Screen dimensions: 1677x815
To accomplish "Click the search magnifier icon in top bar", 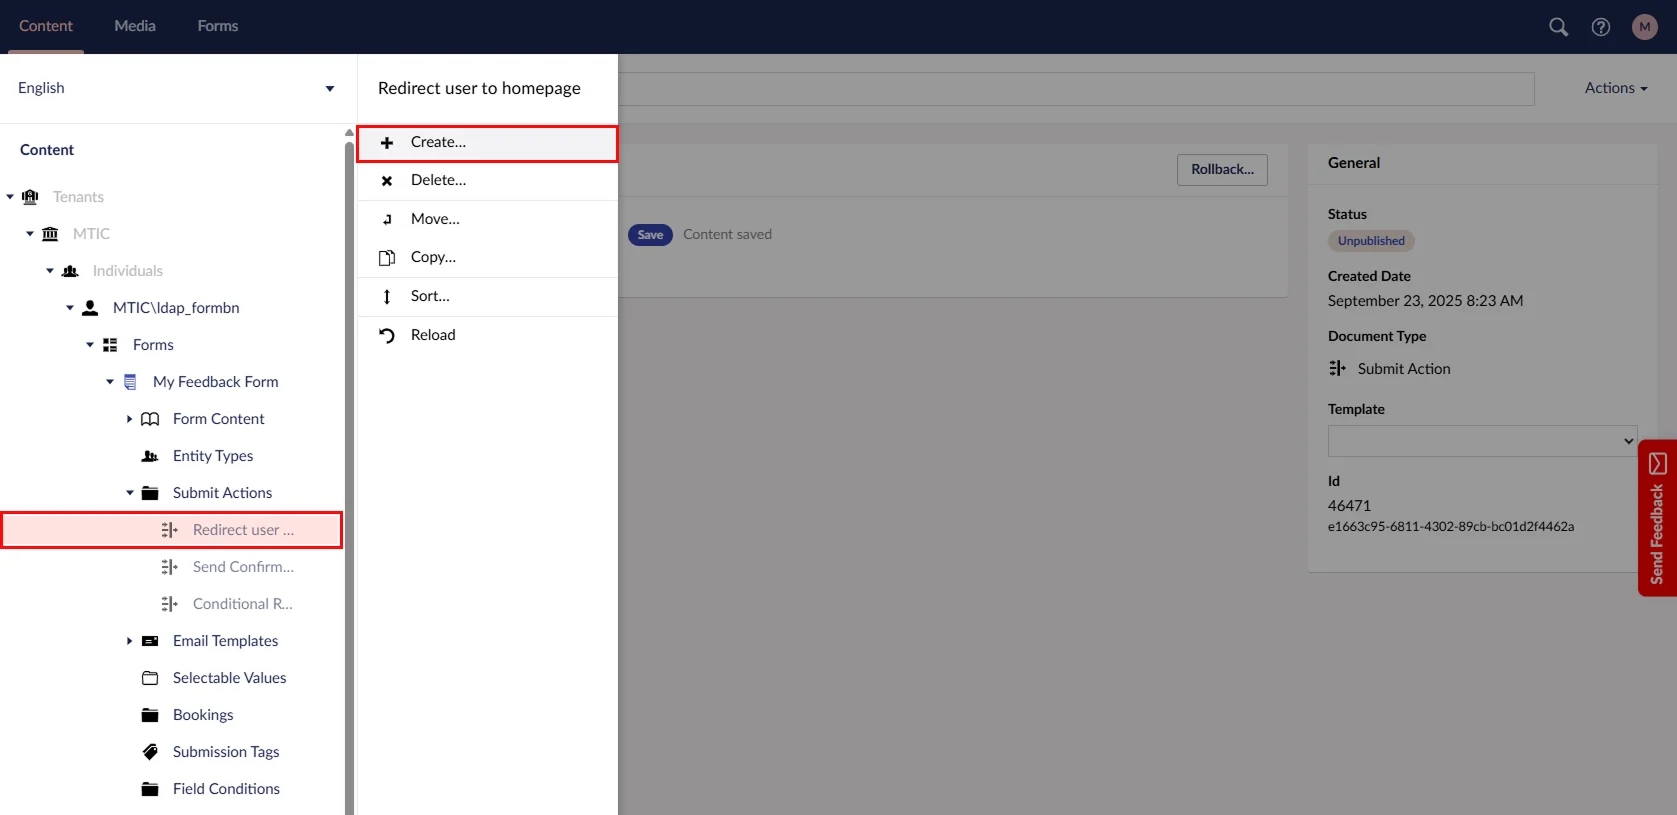I will 1558,27.
